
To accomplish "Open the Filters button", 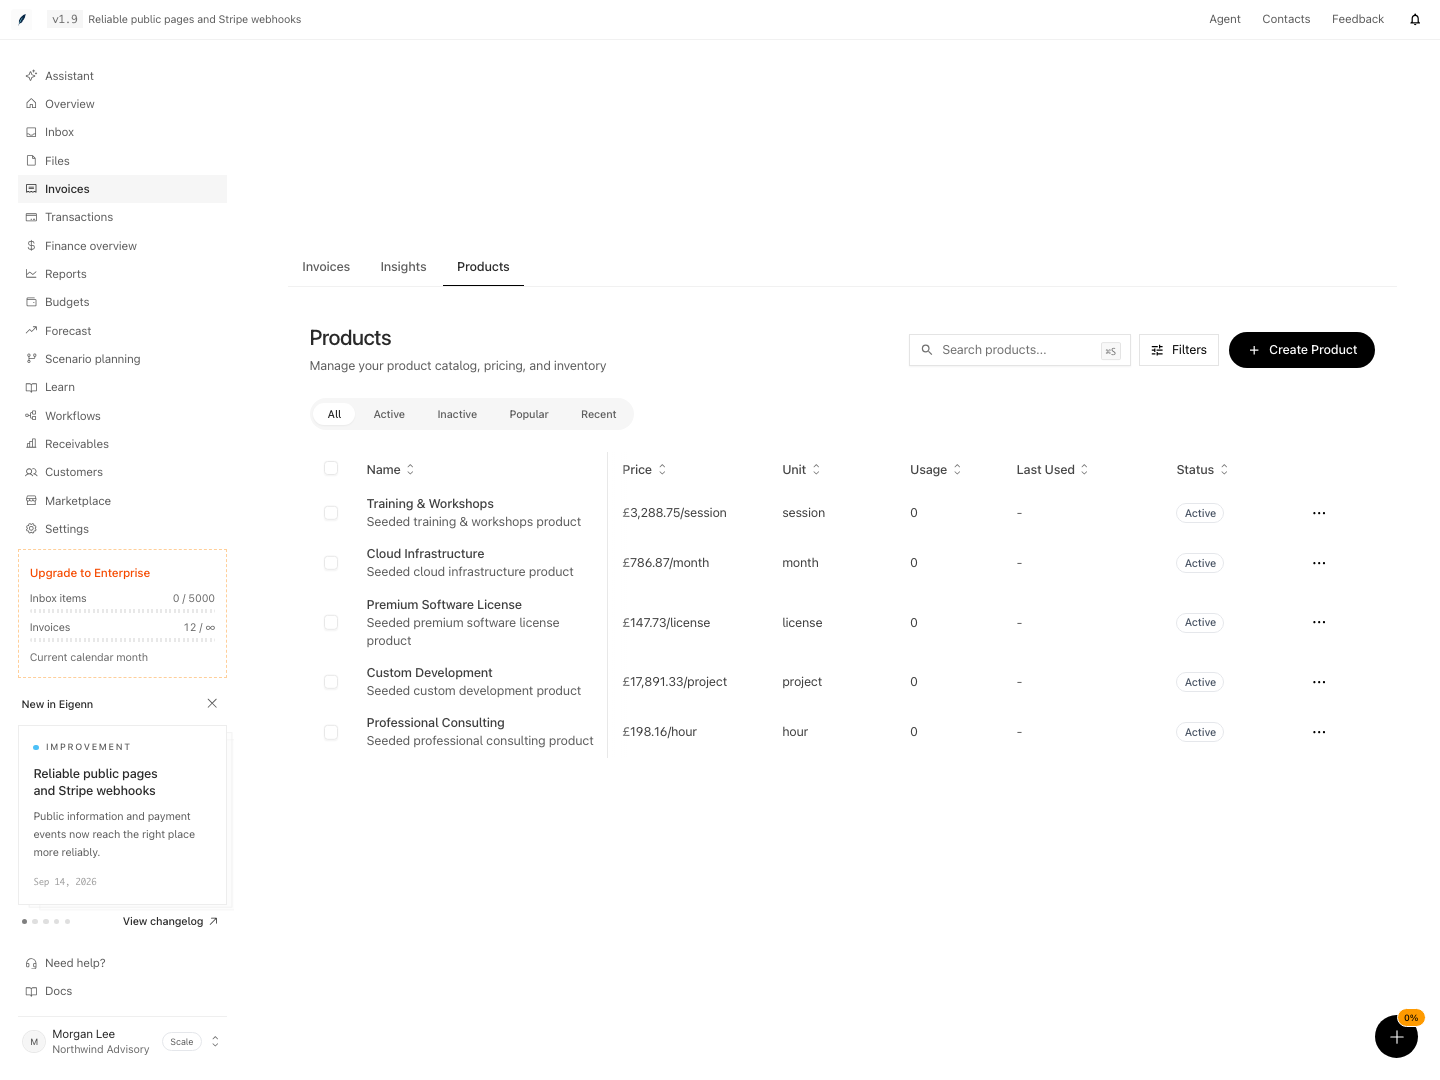I will 1179,350.
